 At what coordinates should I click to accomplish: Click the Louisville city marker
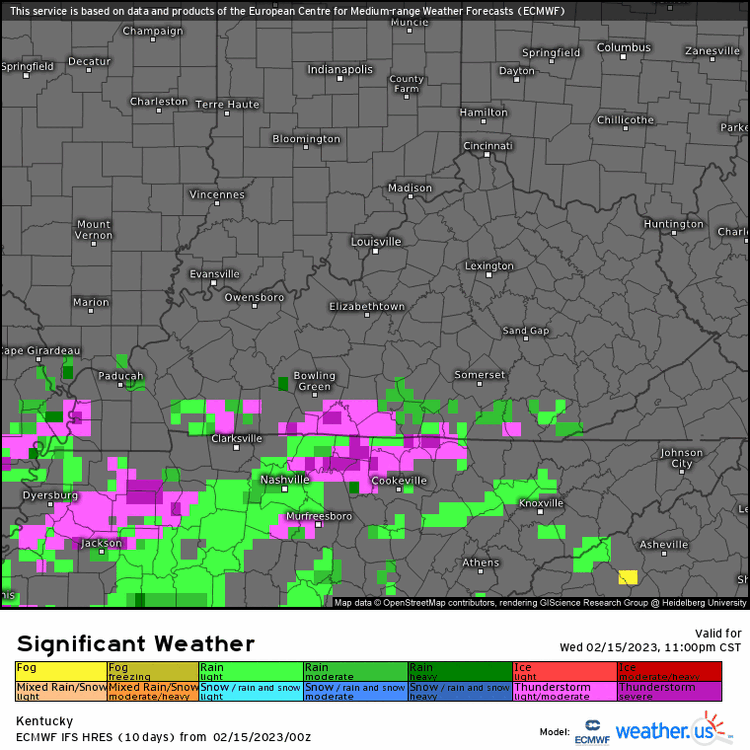375,251
